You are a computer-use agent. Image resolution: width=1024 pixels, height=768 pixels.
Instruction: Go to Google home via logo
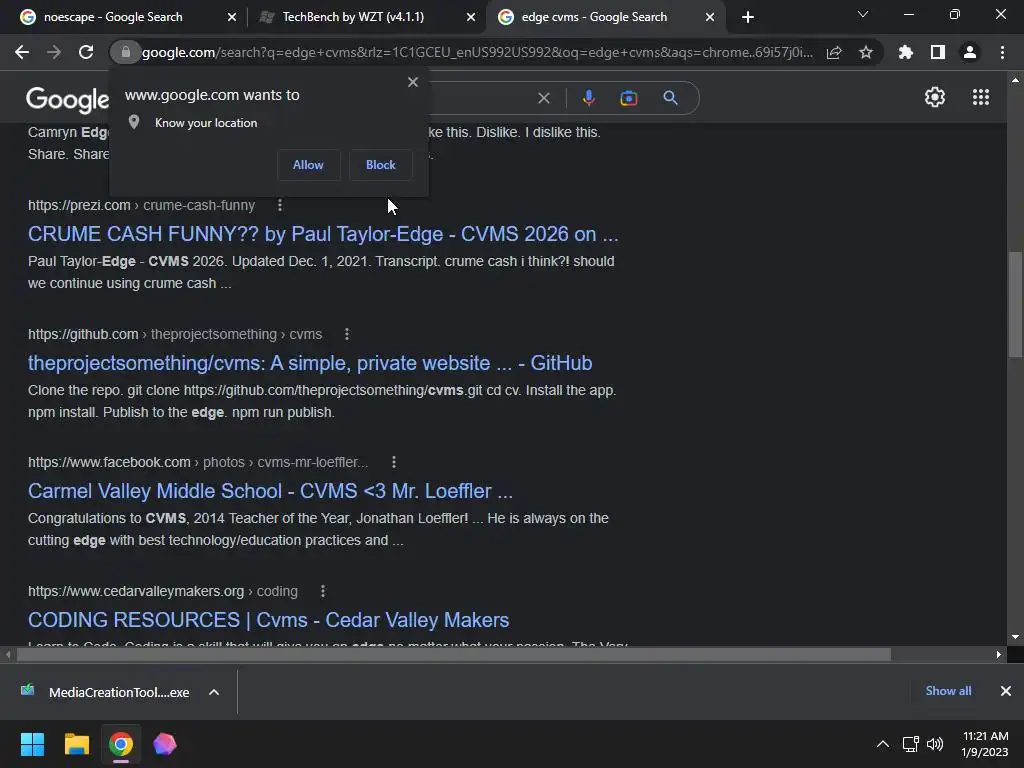(x=67, y=99)
